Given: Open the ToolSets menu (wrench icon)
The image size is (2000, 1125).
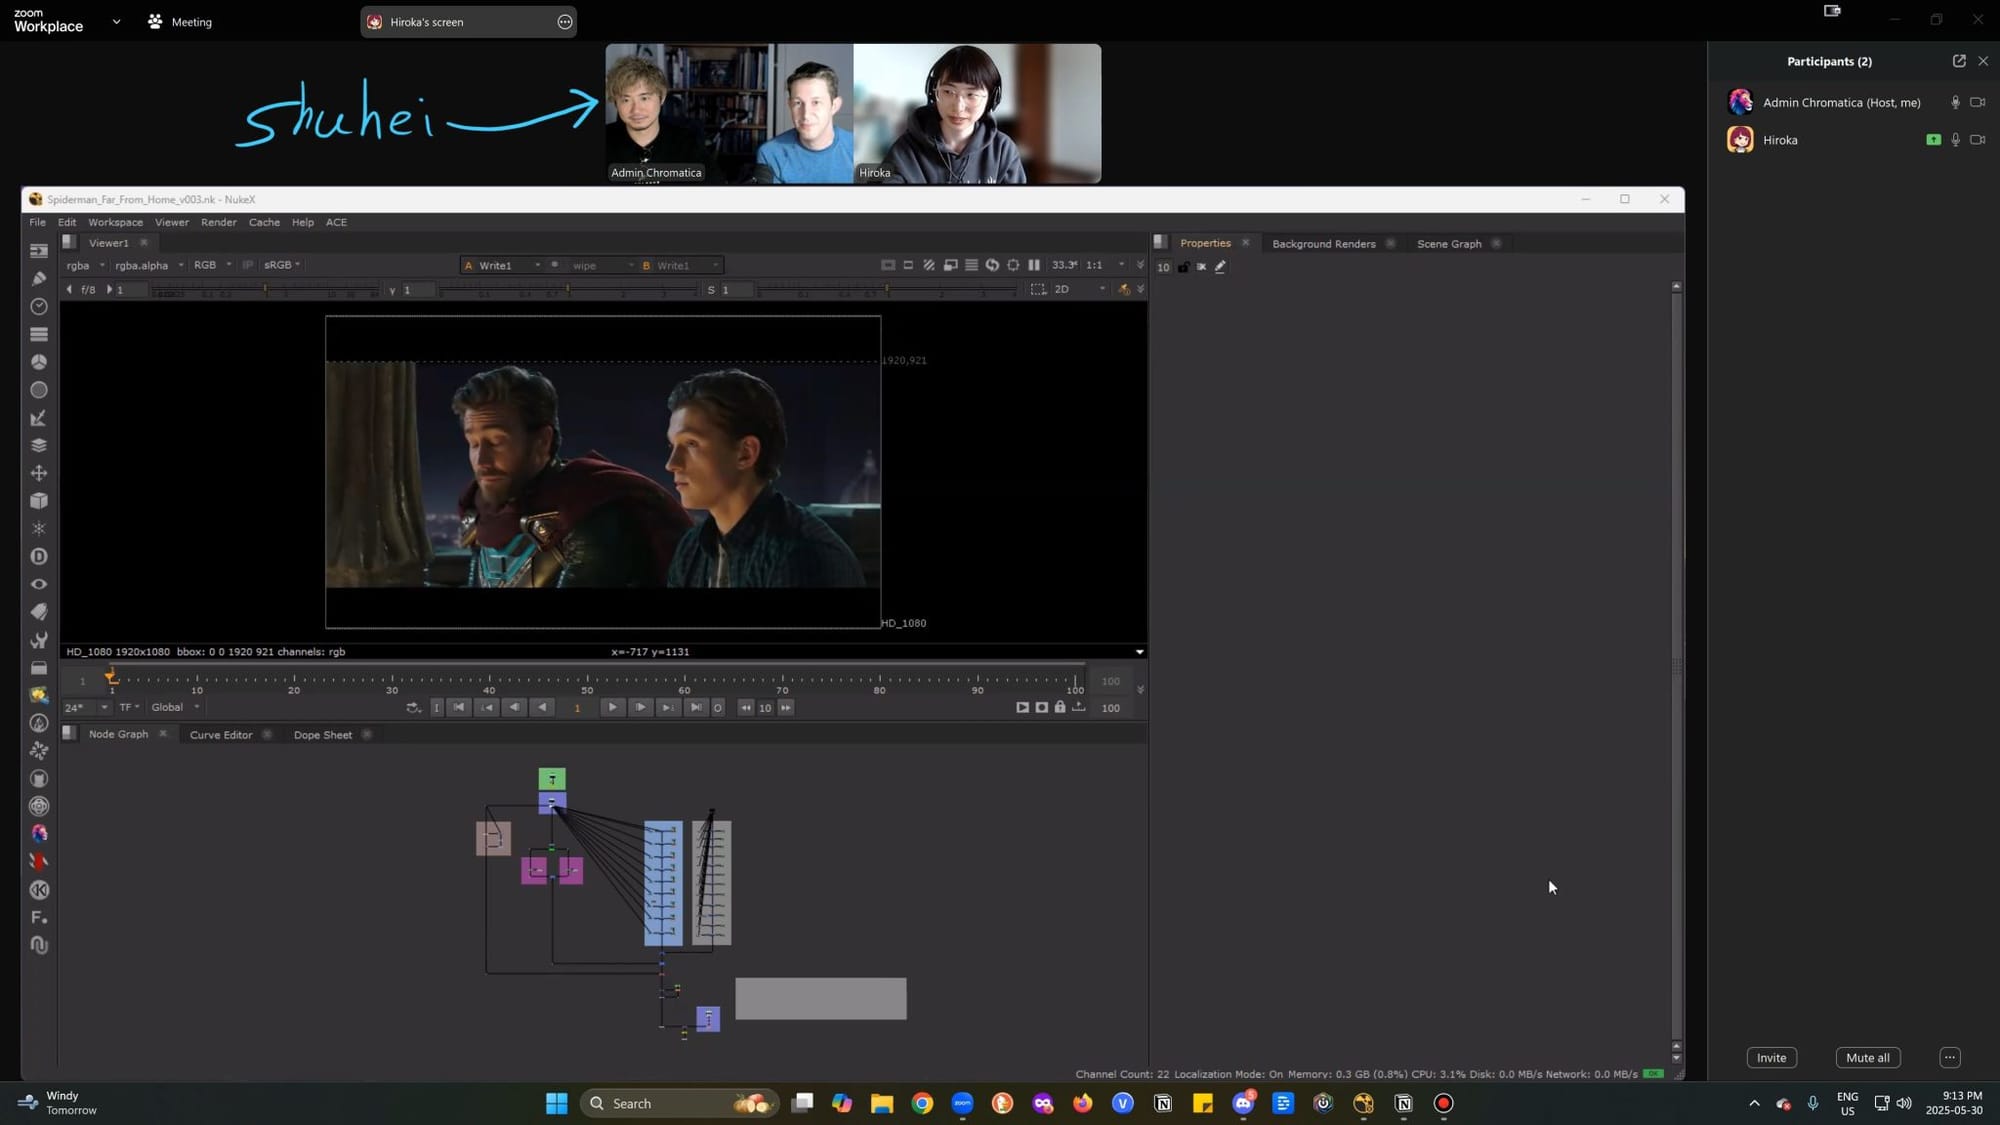Looking at the screenshot, I should 39,640.
